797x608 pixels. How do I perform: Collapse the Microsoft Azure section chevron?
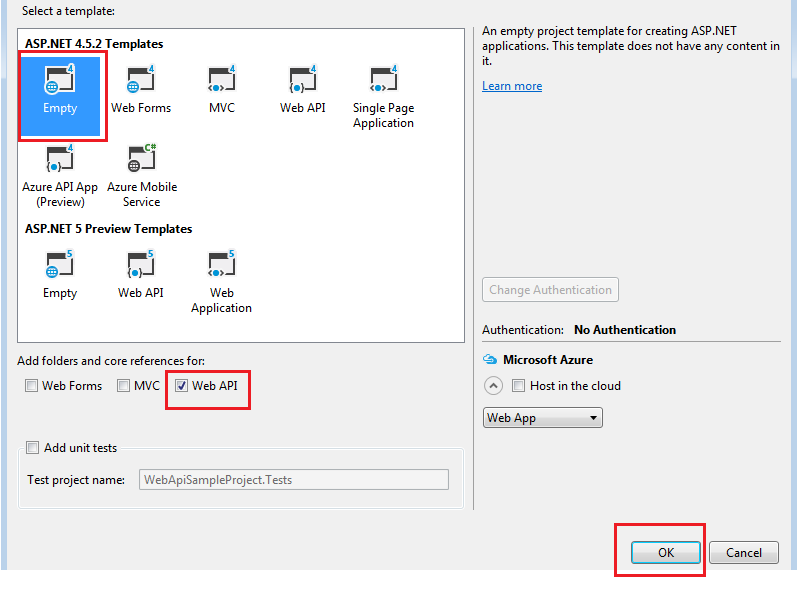(x=493, y=386)
